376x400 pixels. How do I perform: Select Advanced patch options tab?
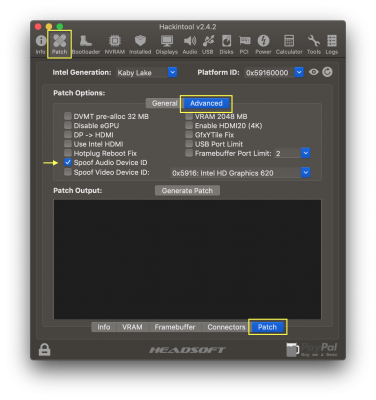tap(206, 103)
